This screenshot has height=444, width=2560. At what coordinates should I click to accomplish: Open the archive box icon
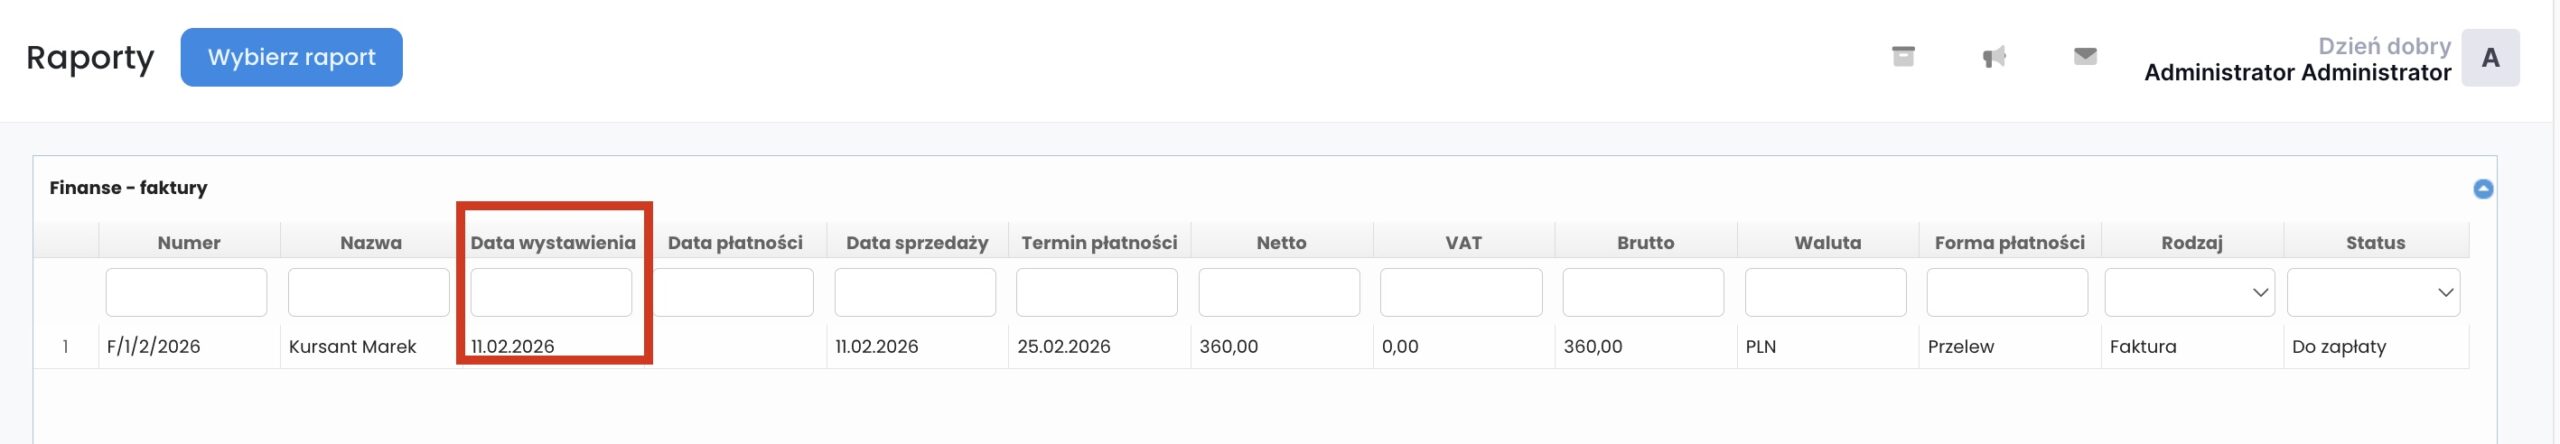coord(1903,57)
